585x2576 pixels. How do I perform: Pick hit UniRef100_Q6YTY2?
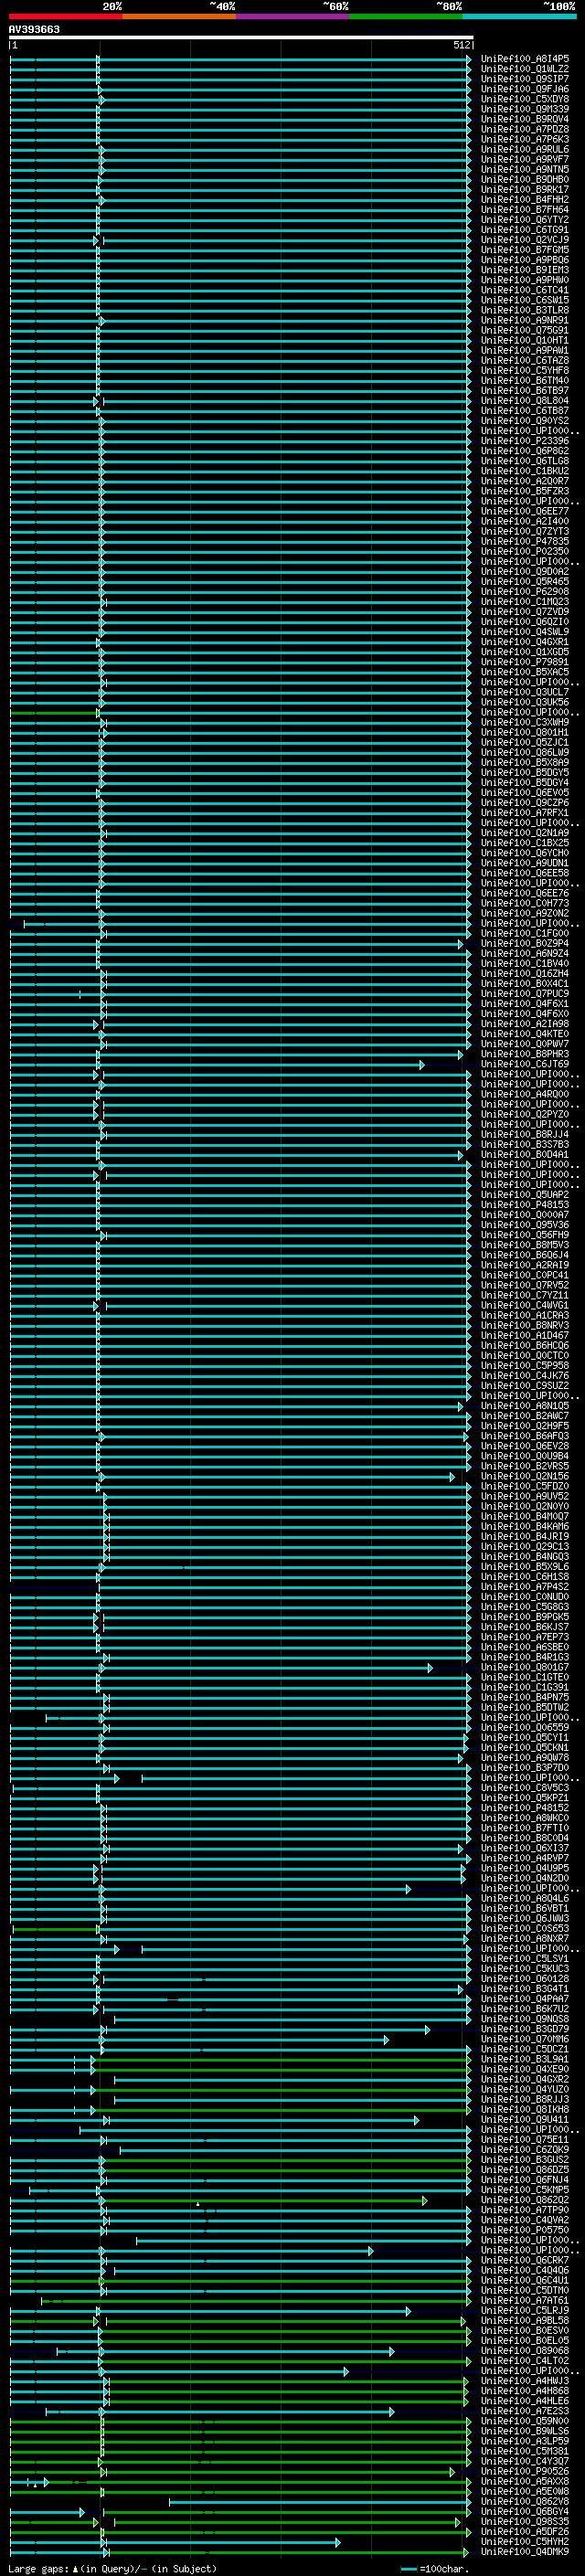525,219
